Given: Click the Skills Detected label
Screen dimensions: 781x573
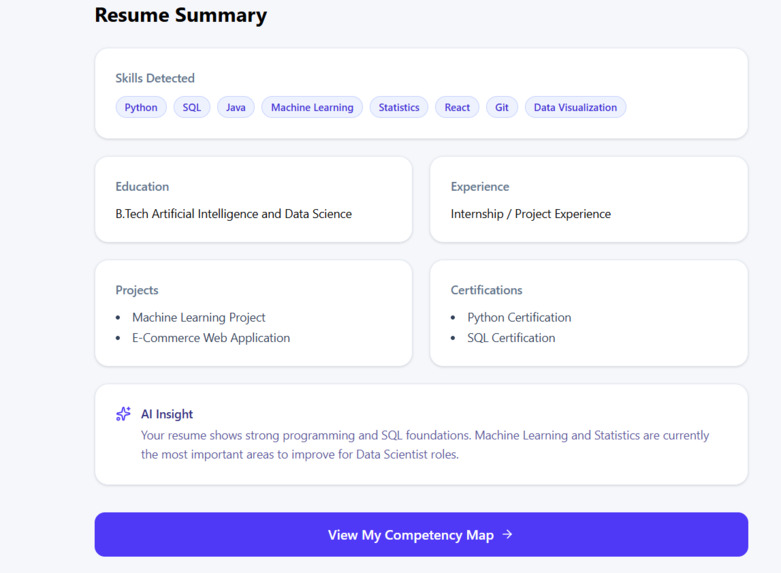Looking at the screenshot, I should pyautogui.click(x=155, y=78).
